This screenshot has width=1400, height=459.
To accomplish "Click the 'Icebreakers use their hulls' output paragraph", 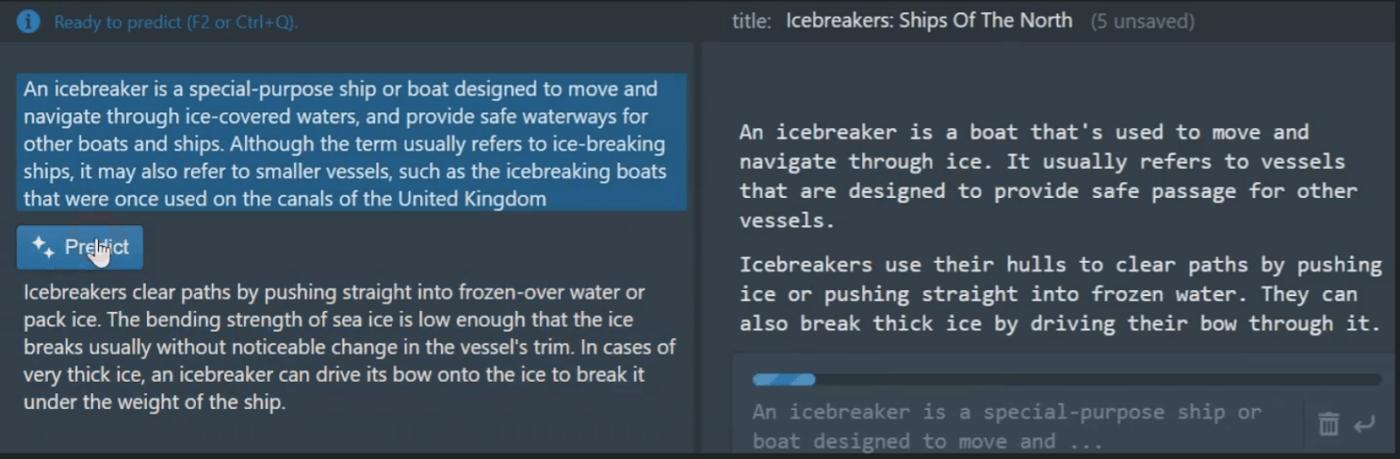I will [1060, 294].
